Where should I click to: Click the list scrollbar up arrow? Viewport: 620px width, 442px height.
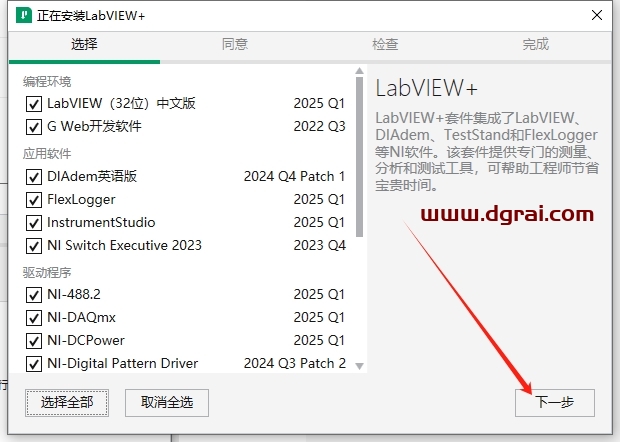pos(359,71)
